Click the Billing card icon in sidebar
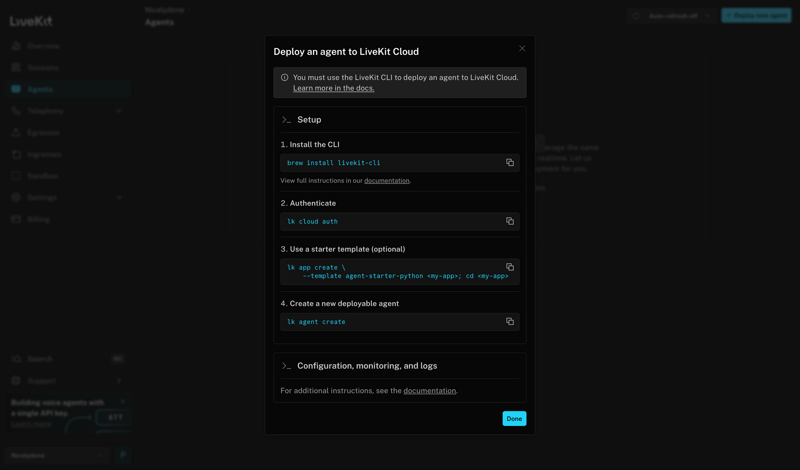Screen dimensions: 800x470 pyautogui.click(x=16, y=219)
